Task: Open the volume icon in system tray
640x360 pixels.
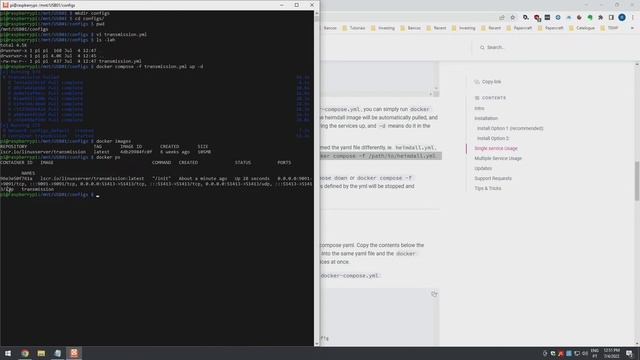Action: point(585,353)
